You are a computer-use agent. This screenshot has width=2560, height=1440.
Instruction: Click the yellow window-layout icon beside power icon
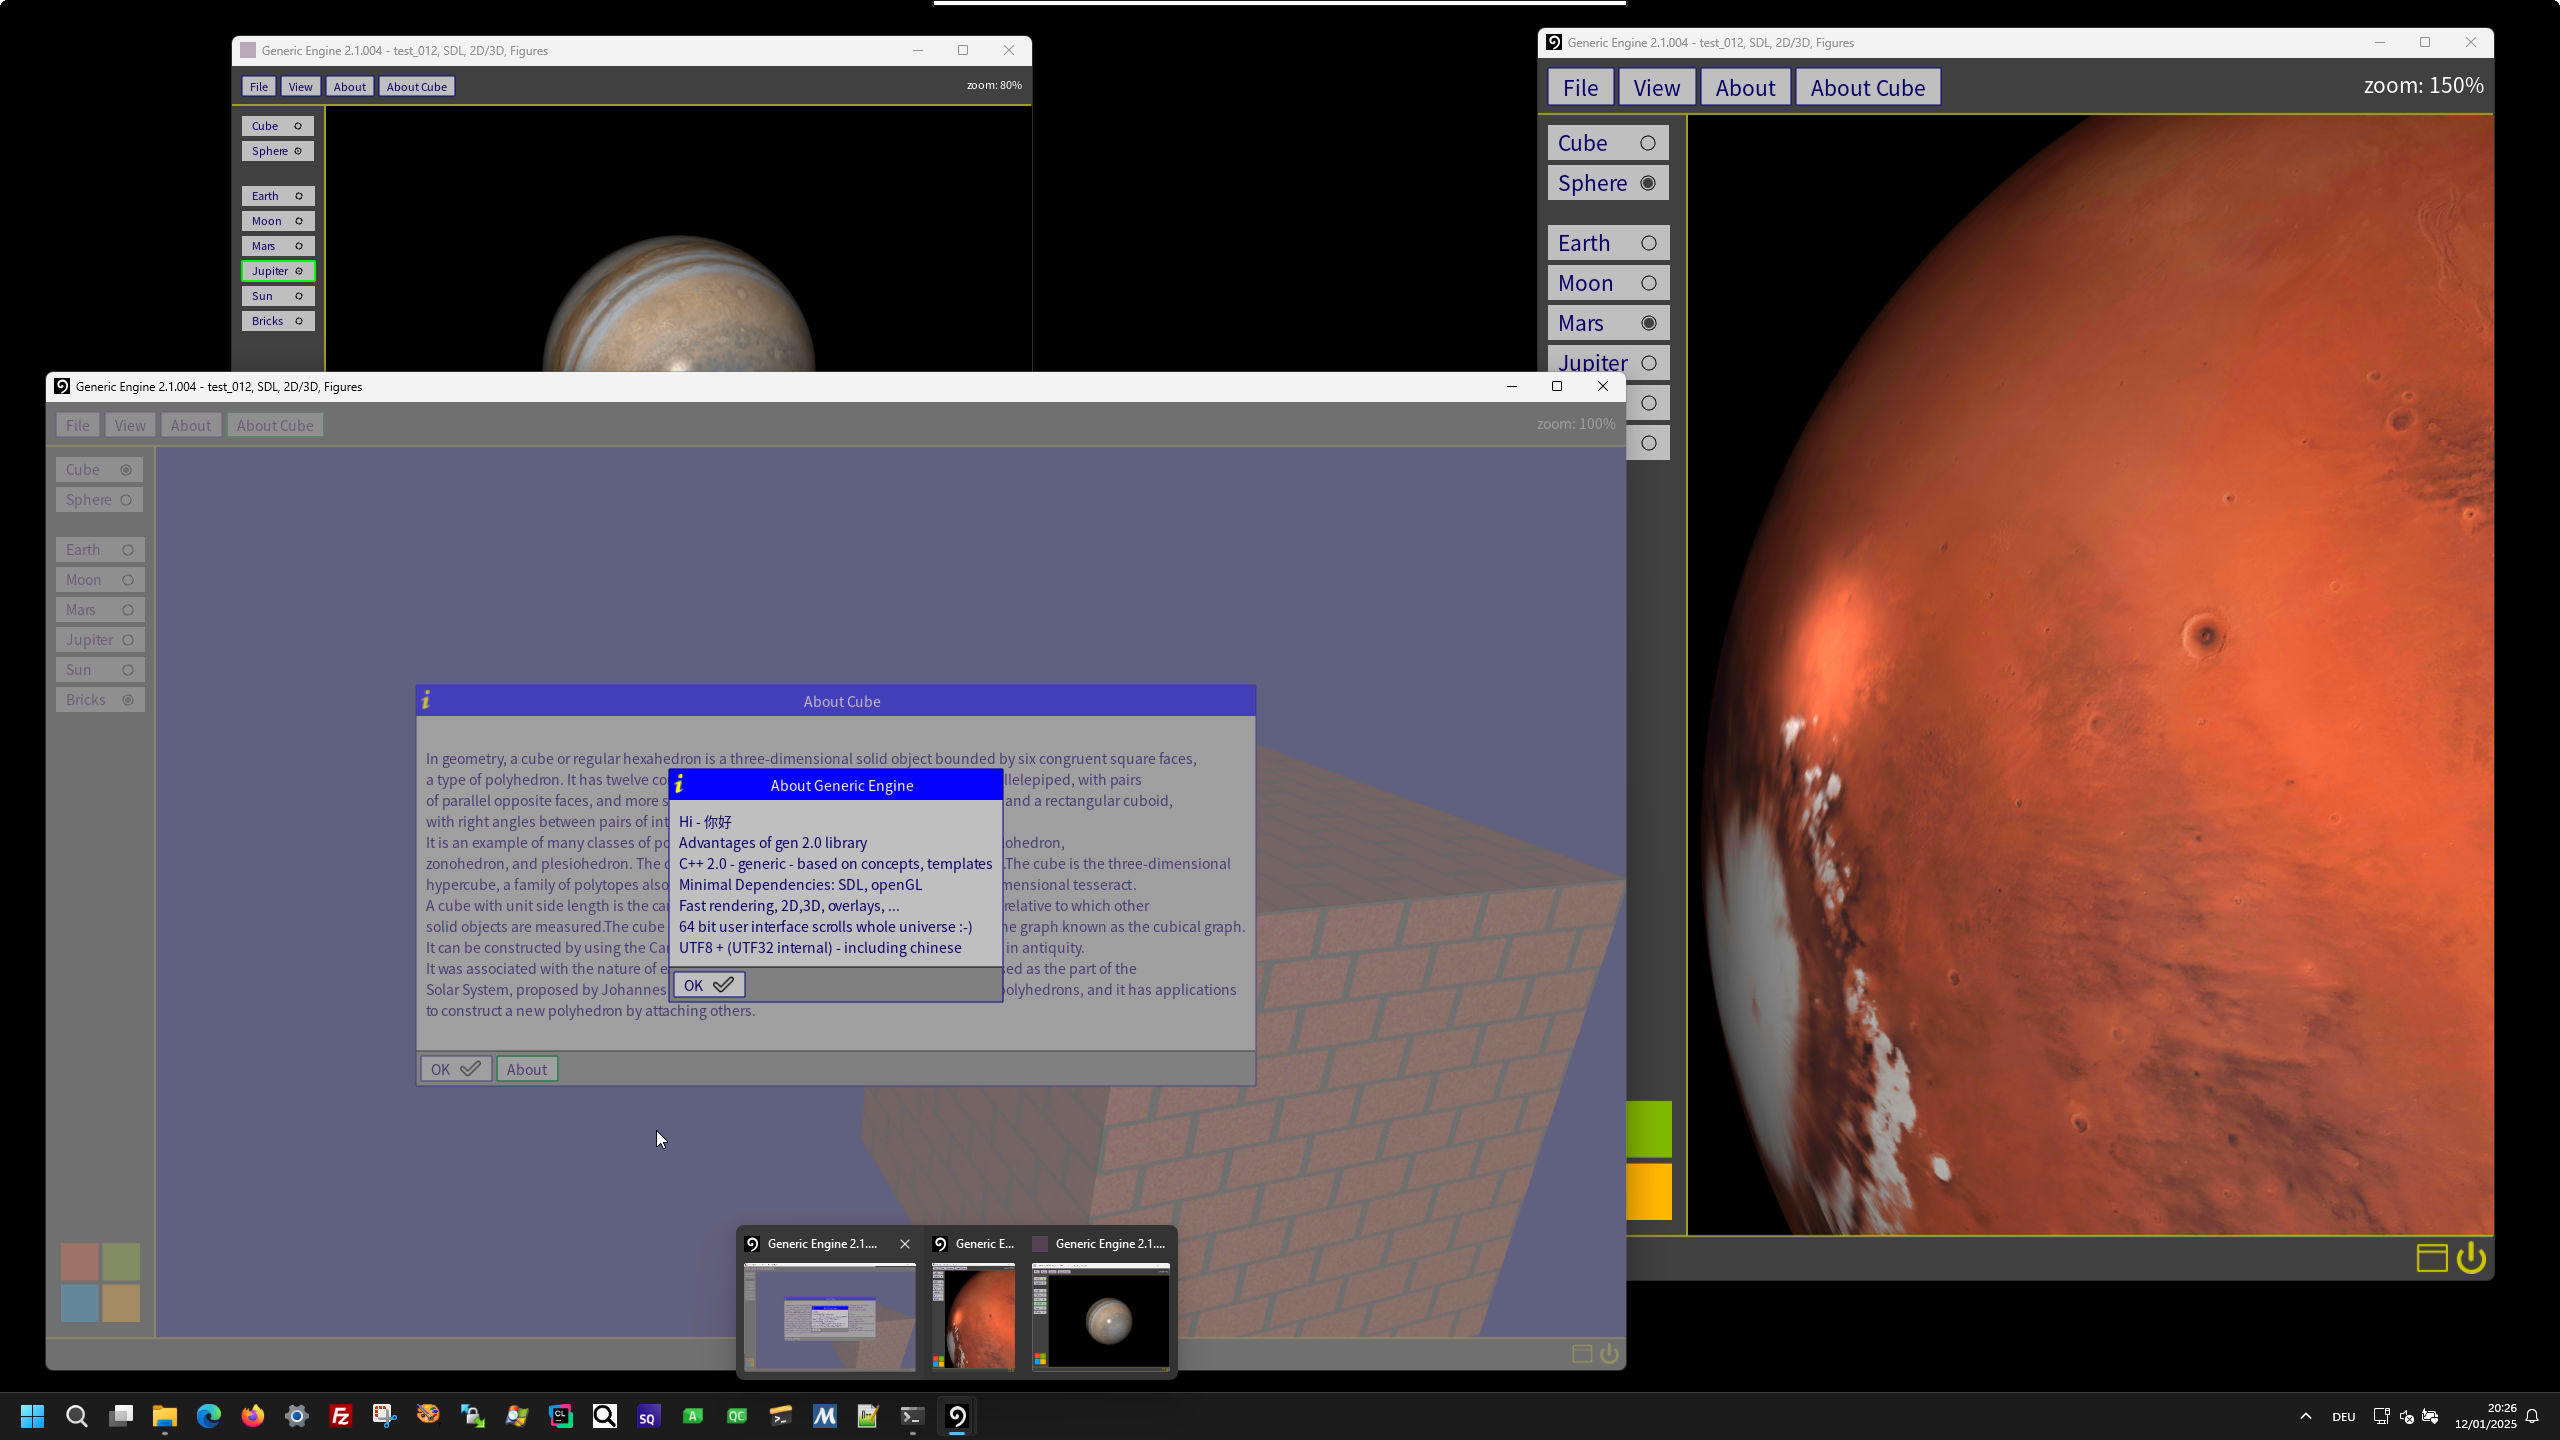pos(2431,1257)
